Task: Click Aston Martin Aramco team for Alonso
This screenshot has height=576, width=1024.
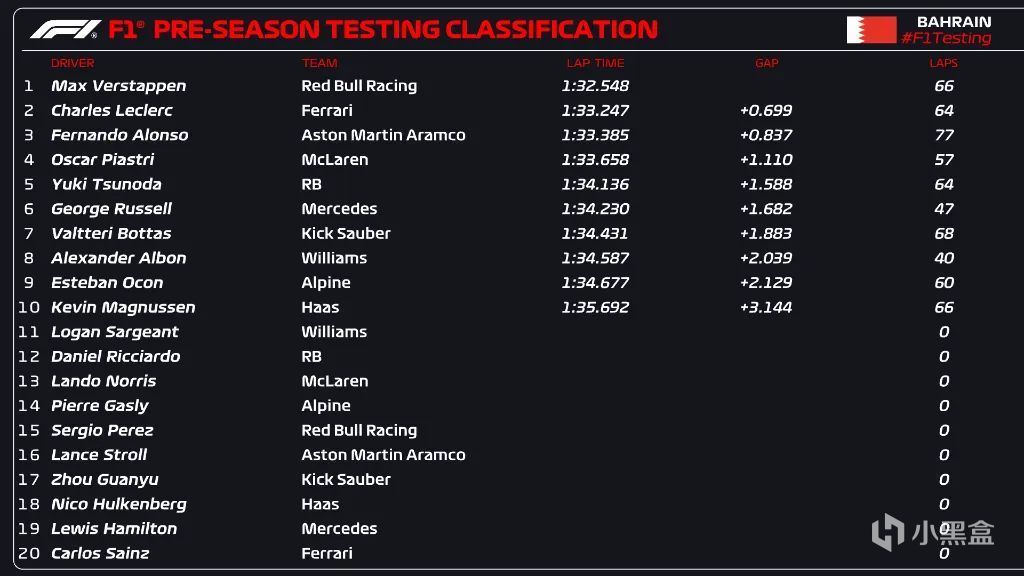Action: click(x=383, y=135)
